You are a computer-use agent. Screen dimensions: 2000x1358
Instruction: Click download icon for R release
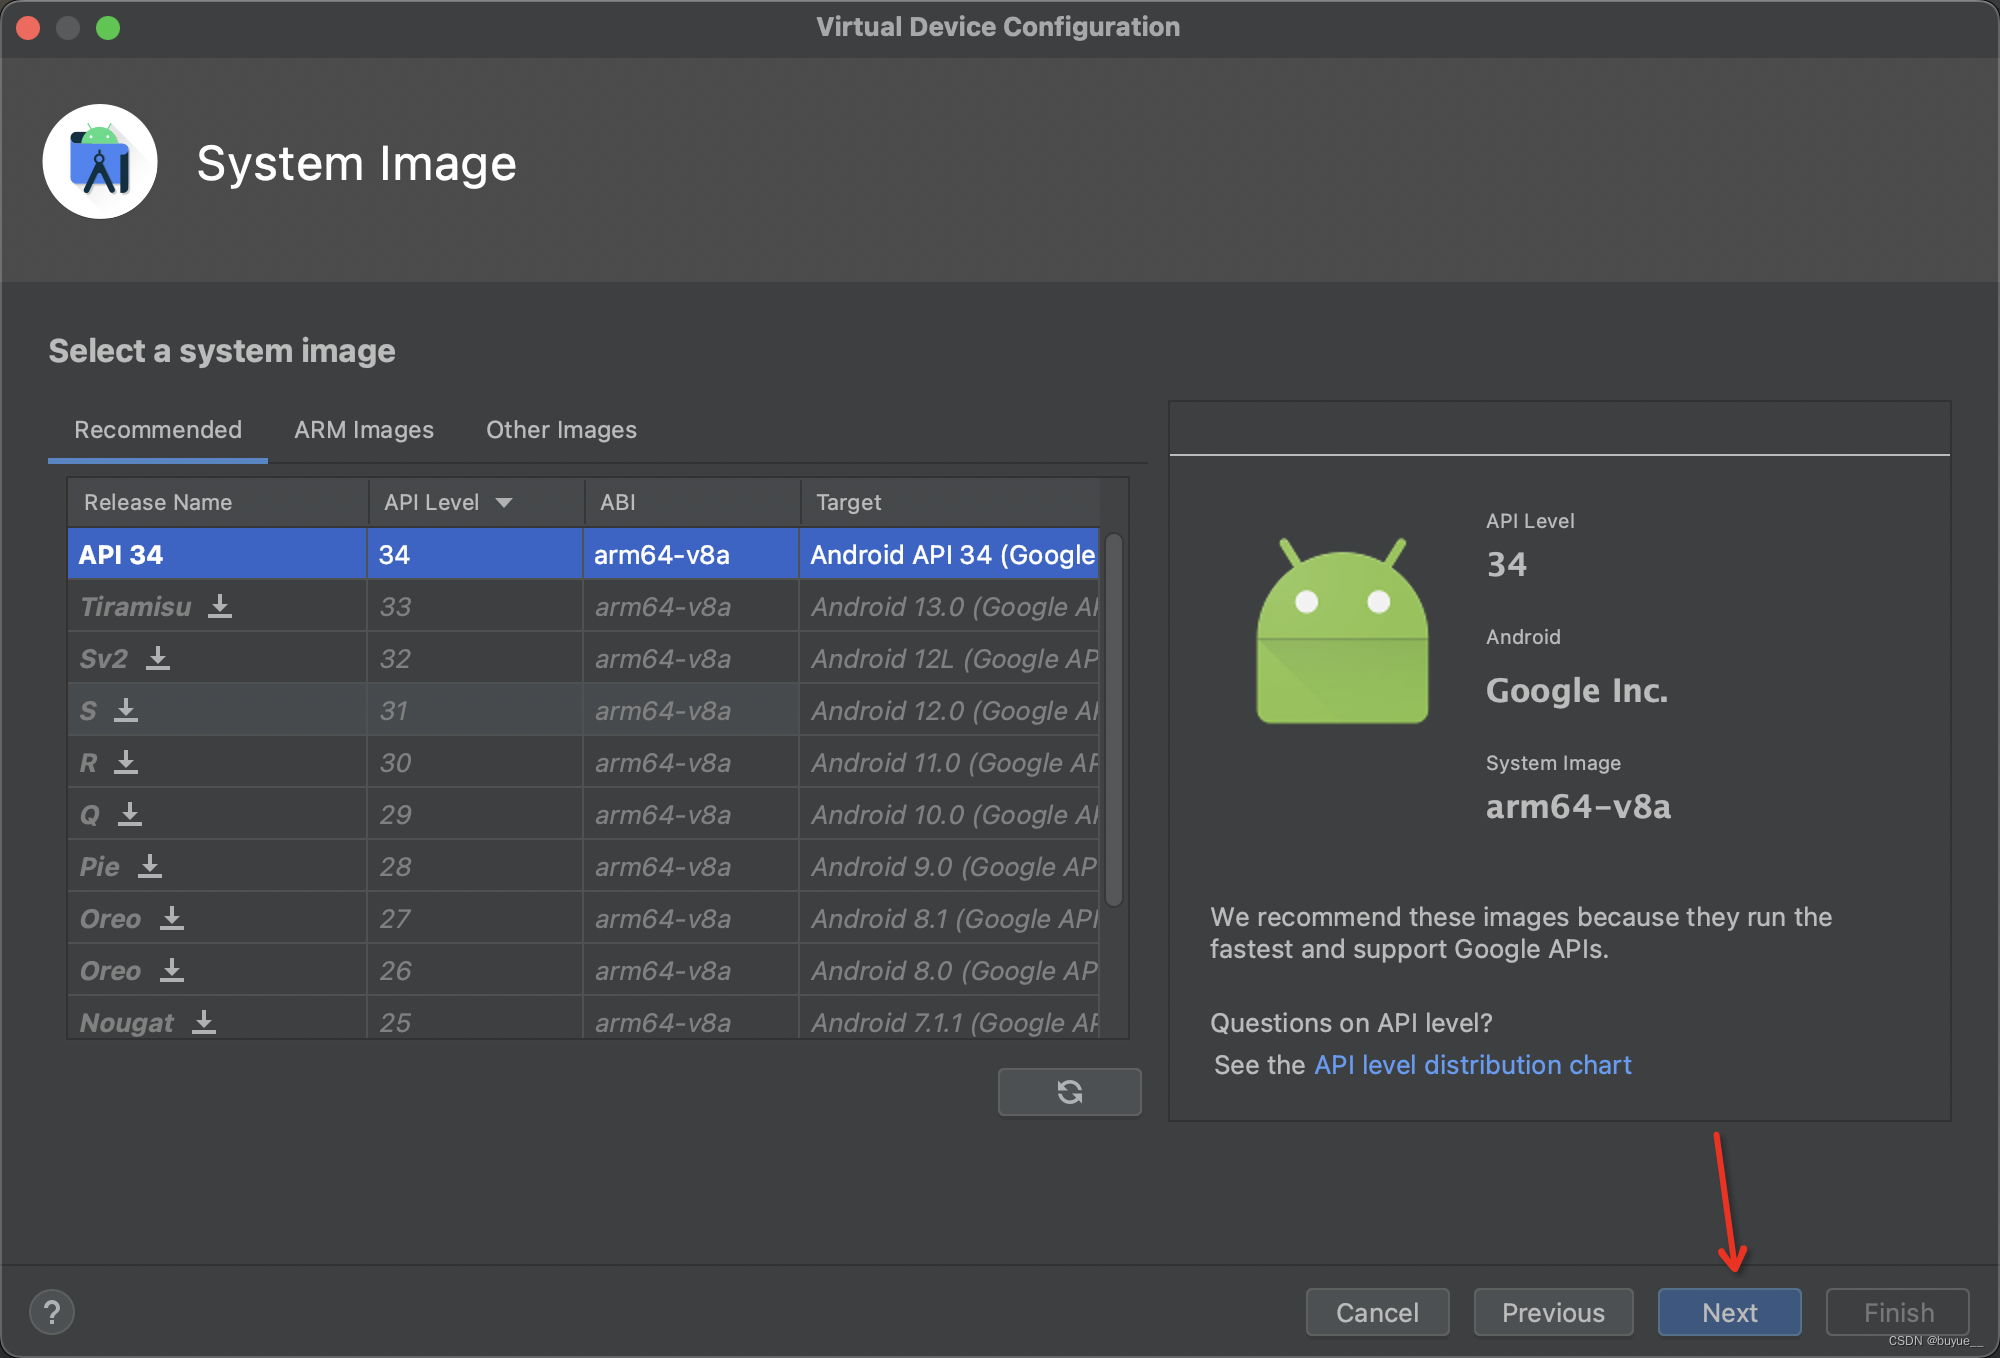126,762
